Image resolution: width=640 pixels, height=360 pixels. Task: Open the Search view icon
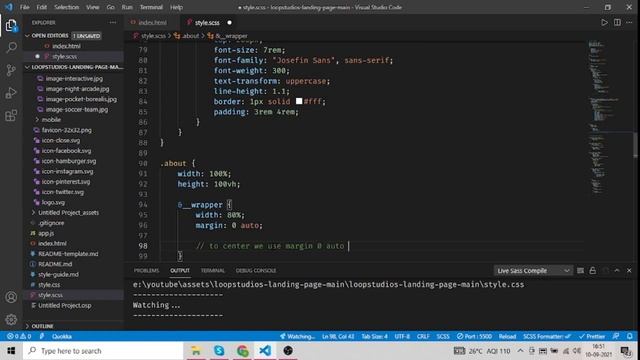(11, 47)
